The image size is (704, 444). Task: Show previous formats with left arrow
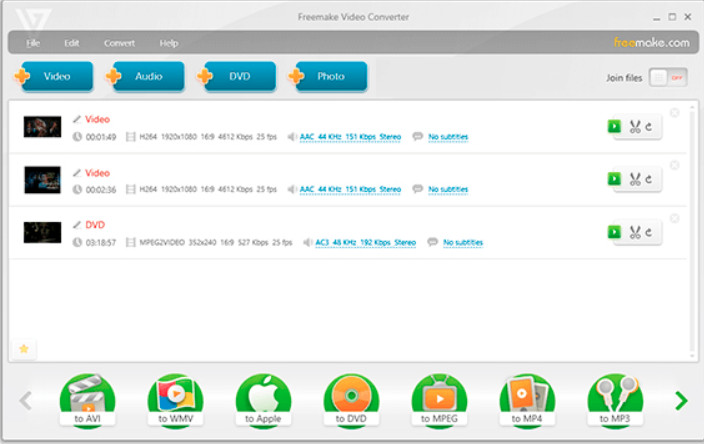pos(26,400)
